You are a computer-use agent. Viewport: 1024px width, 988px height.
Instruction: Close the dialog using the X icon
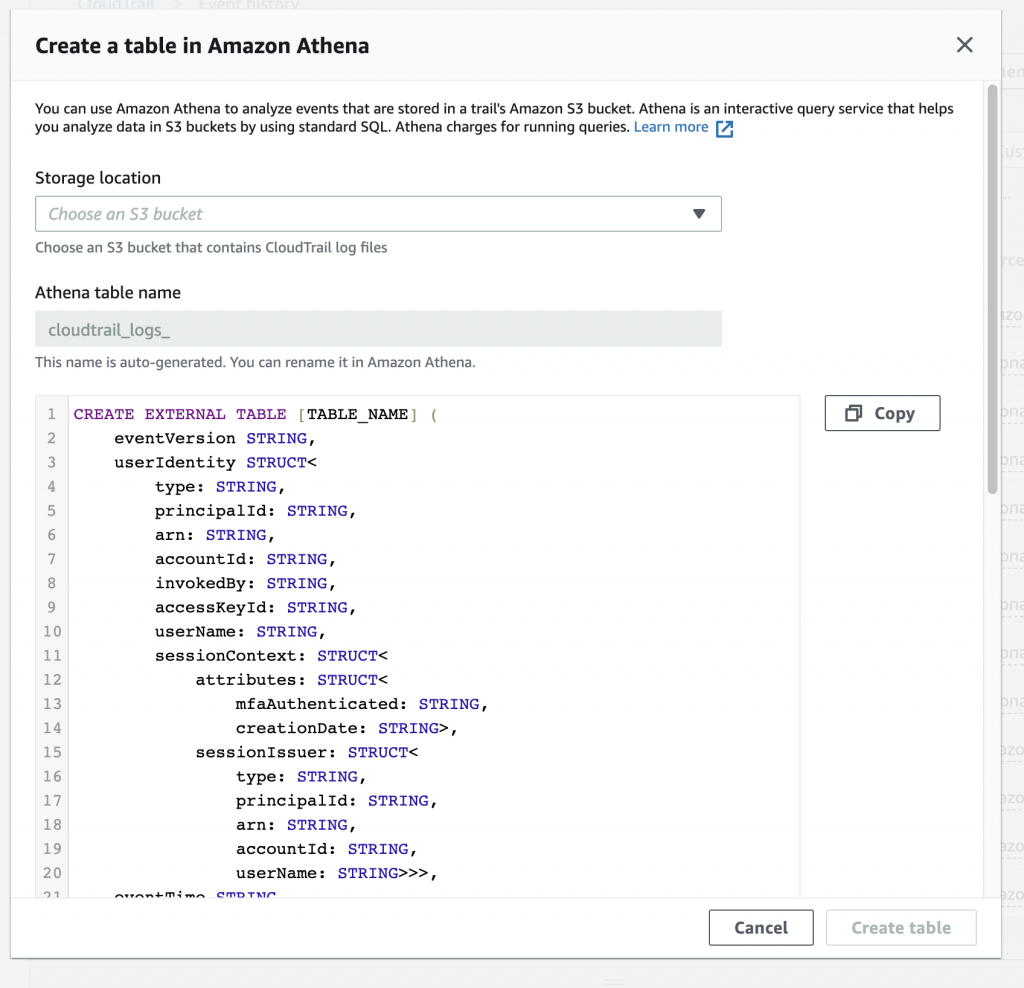[x=963, y=44]
